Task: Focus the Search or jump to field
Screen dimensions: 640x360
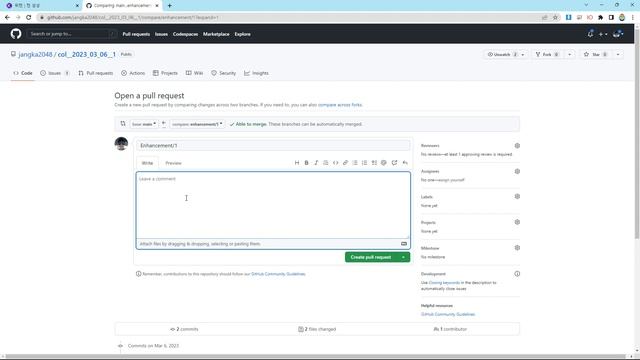Action: pos(72,34)
